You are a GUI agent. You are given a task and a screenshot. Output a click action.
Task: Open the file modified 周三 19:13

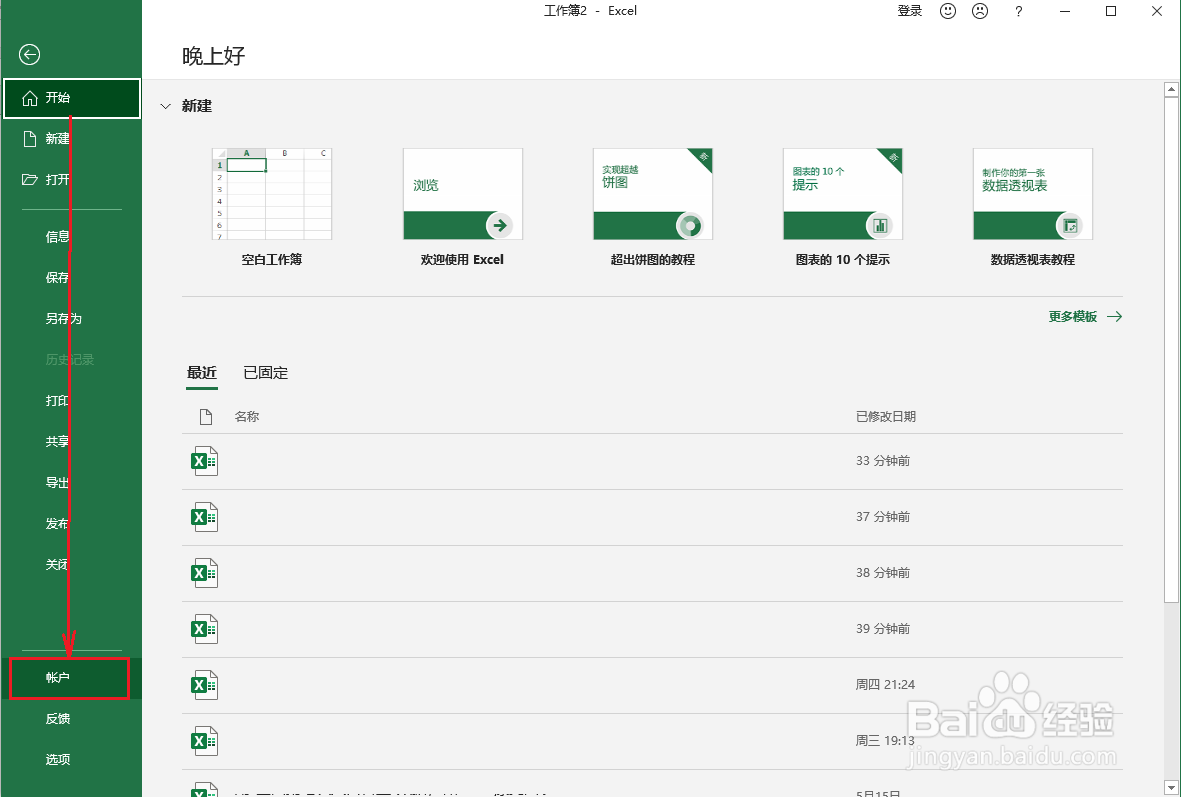652,741
